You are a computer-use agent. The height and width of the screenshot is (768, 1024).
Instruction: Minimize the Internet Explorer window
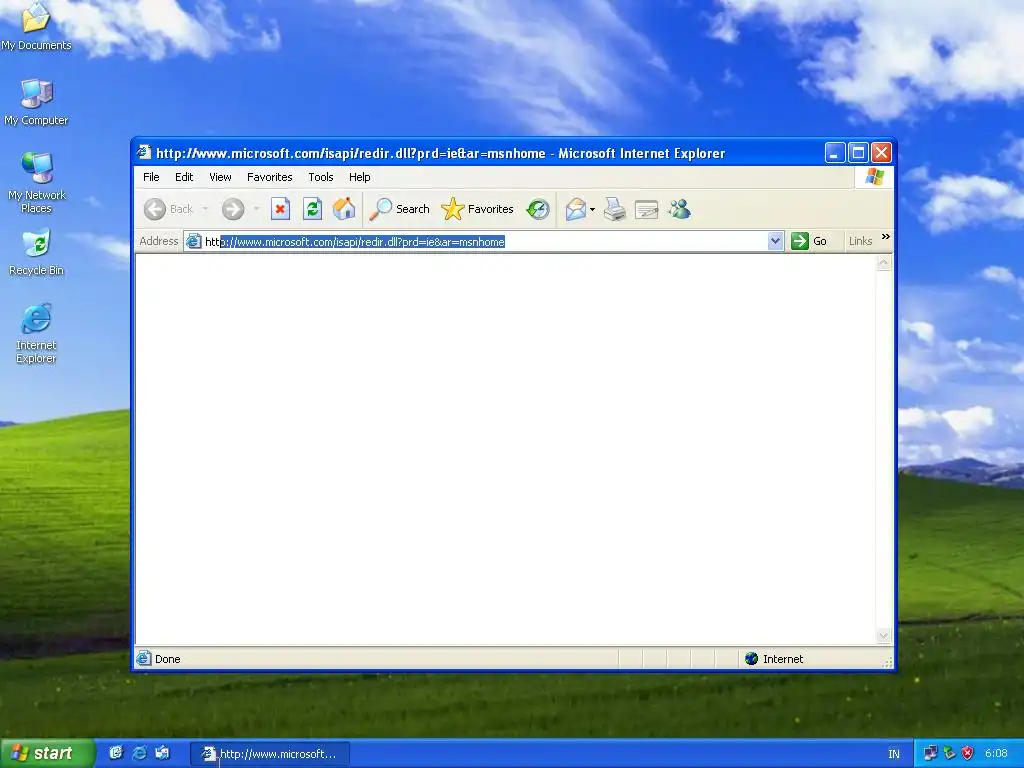pyautogui.click(x=835, y=153)
